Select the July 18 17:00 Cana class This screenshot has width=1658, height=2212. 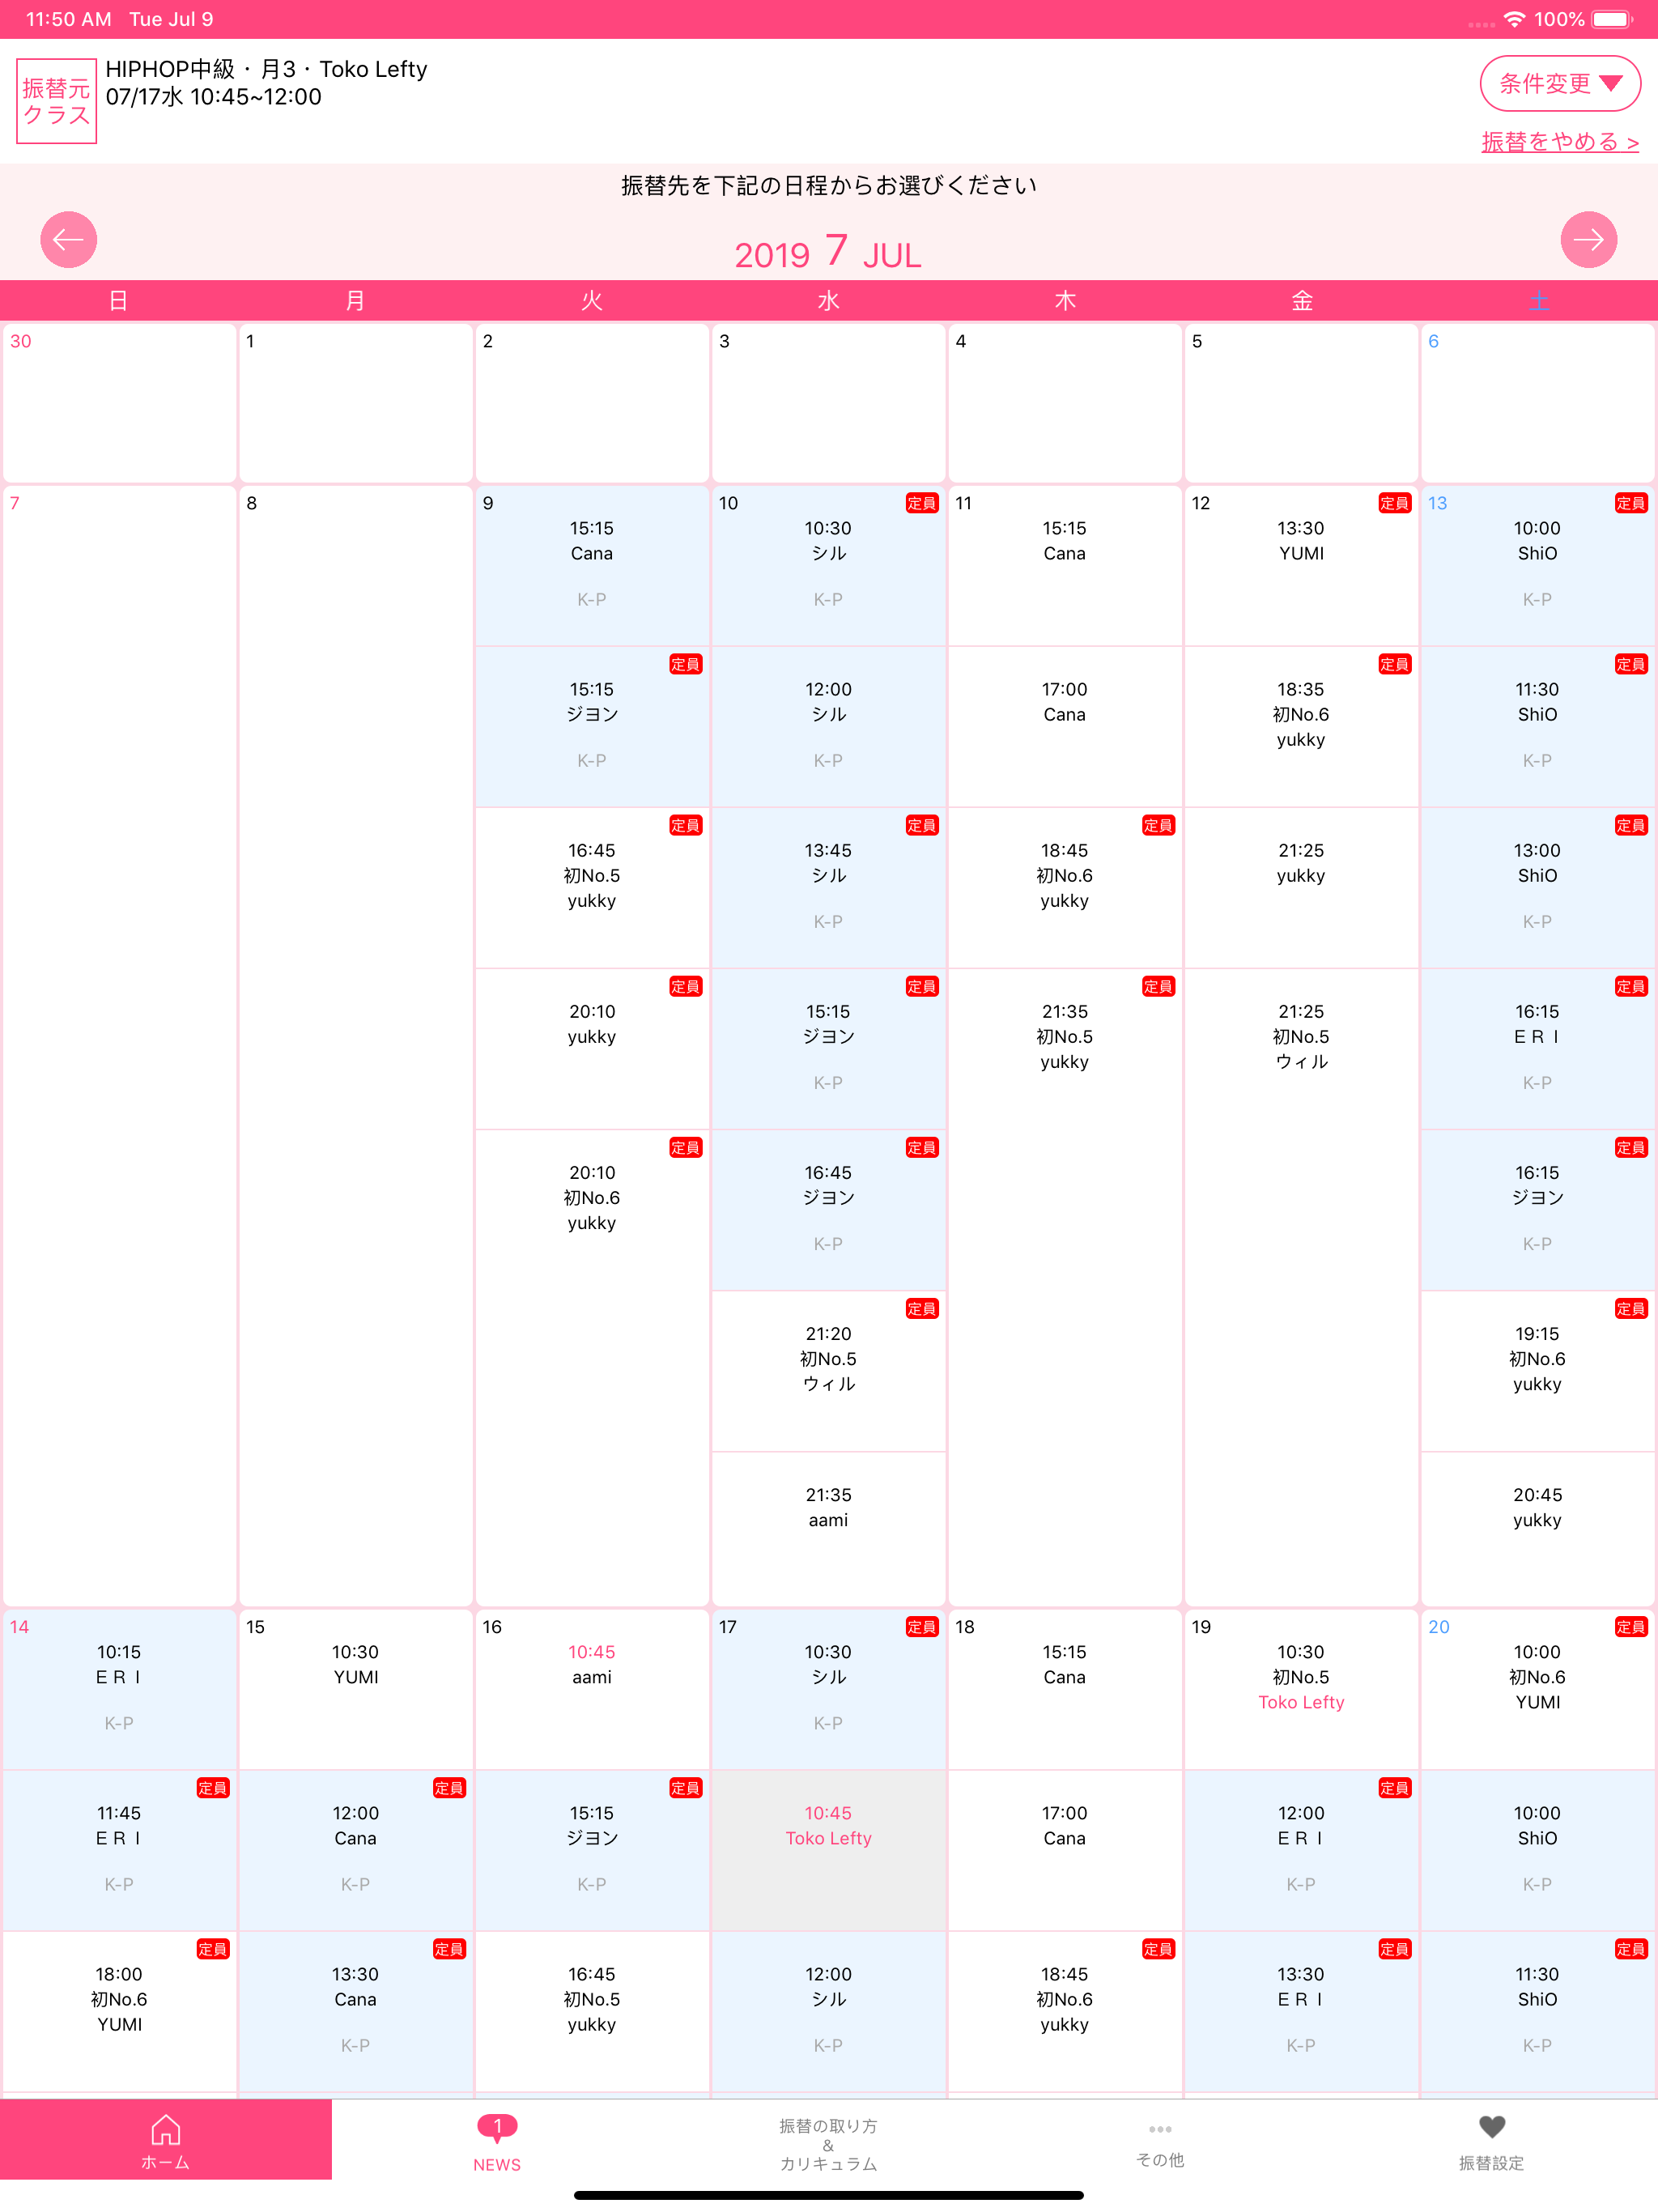click(x=1064, y=1850)
